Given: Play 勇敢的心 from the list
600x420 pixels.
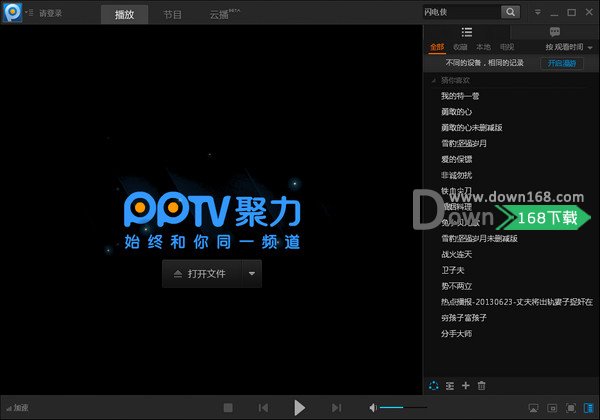Looking at the screenshot, I should point(457,112).
